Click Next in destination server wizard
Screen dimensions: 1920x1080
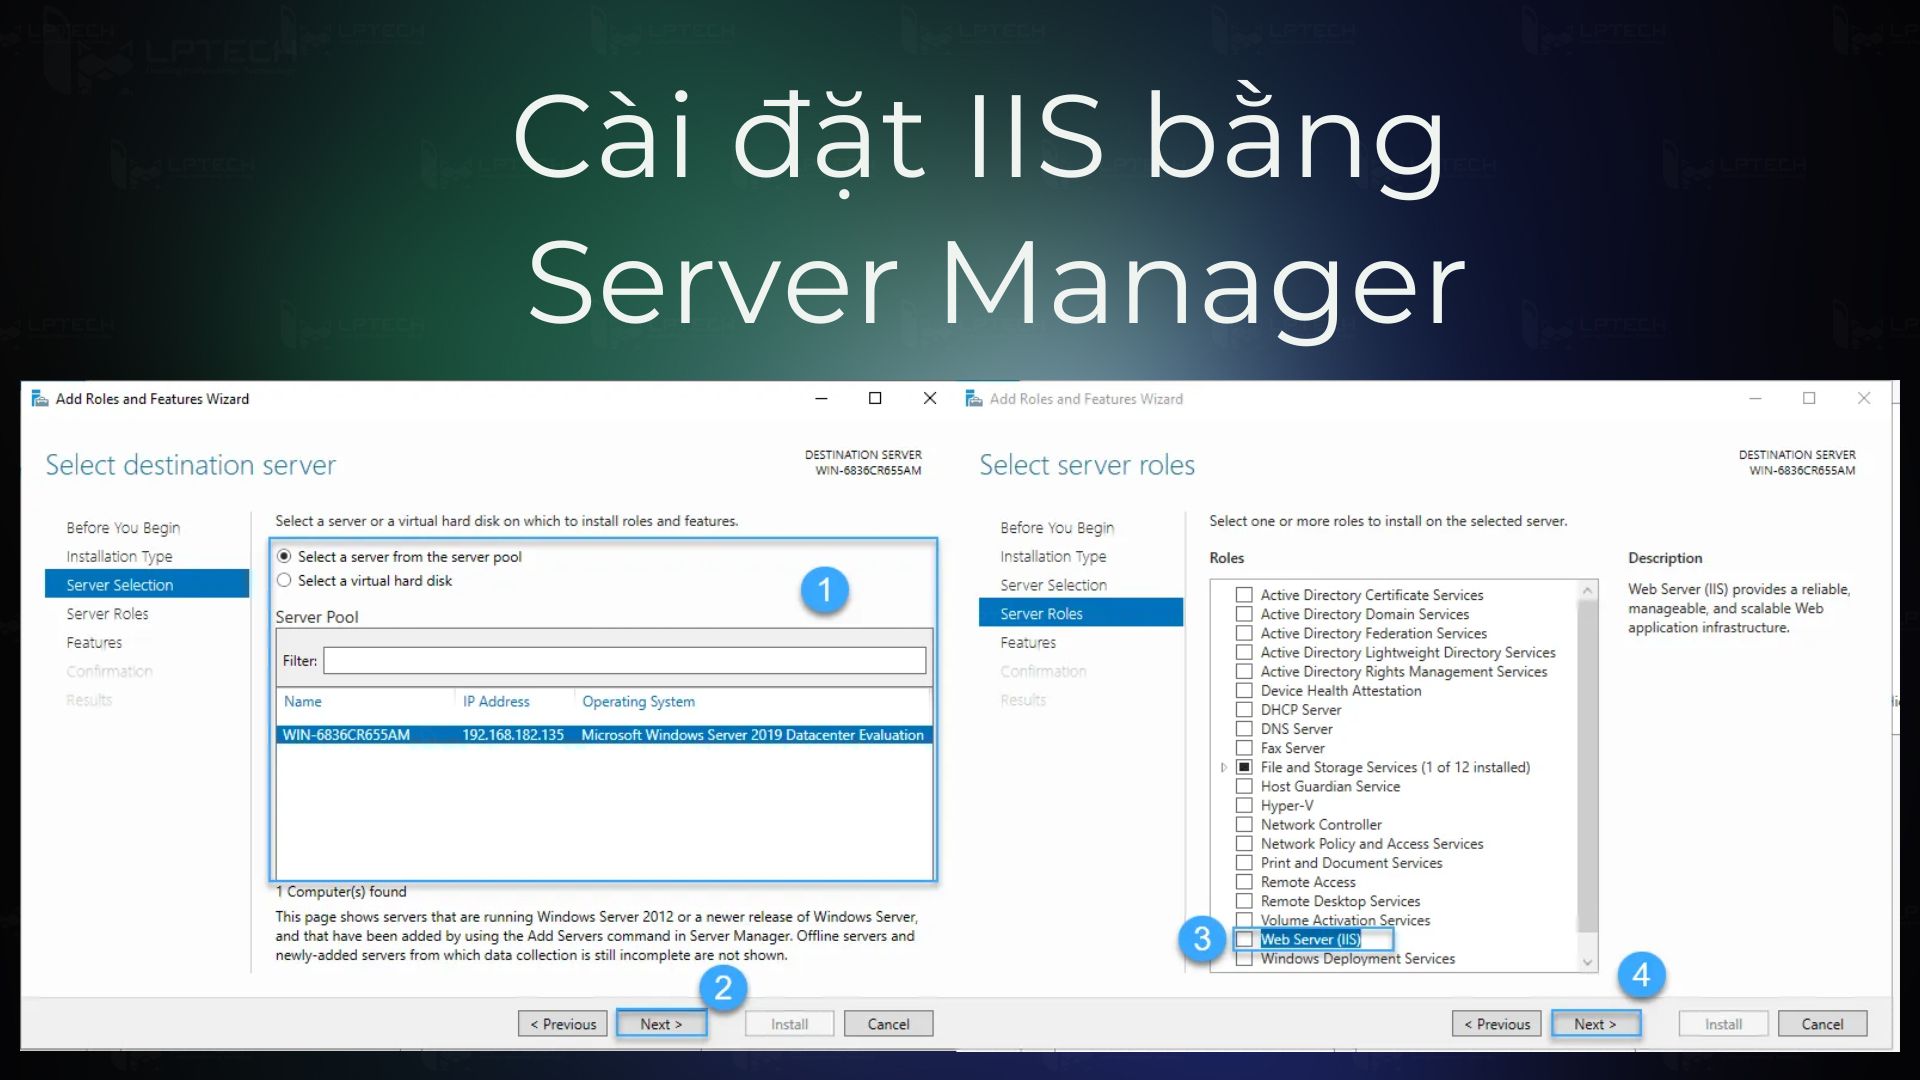pos(661,1024)
